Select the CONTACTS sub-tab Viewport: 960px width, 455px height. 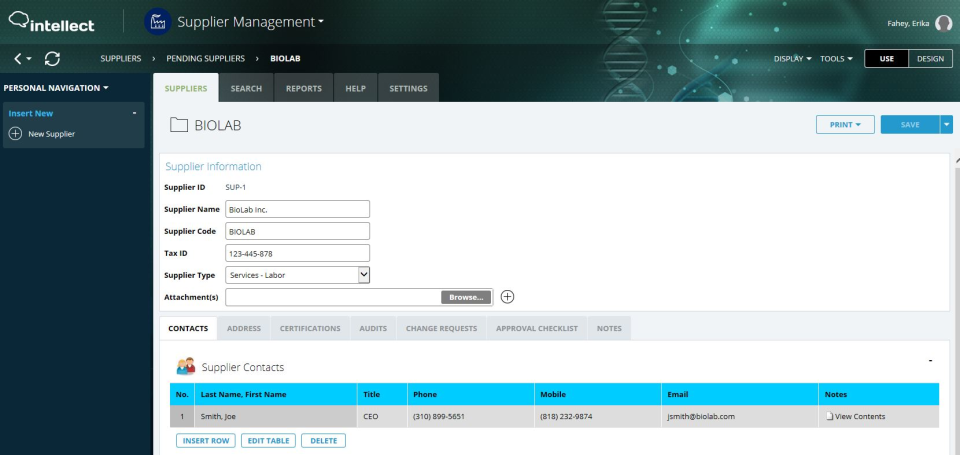pyautogui.click(x=188, y=328)
